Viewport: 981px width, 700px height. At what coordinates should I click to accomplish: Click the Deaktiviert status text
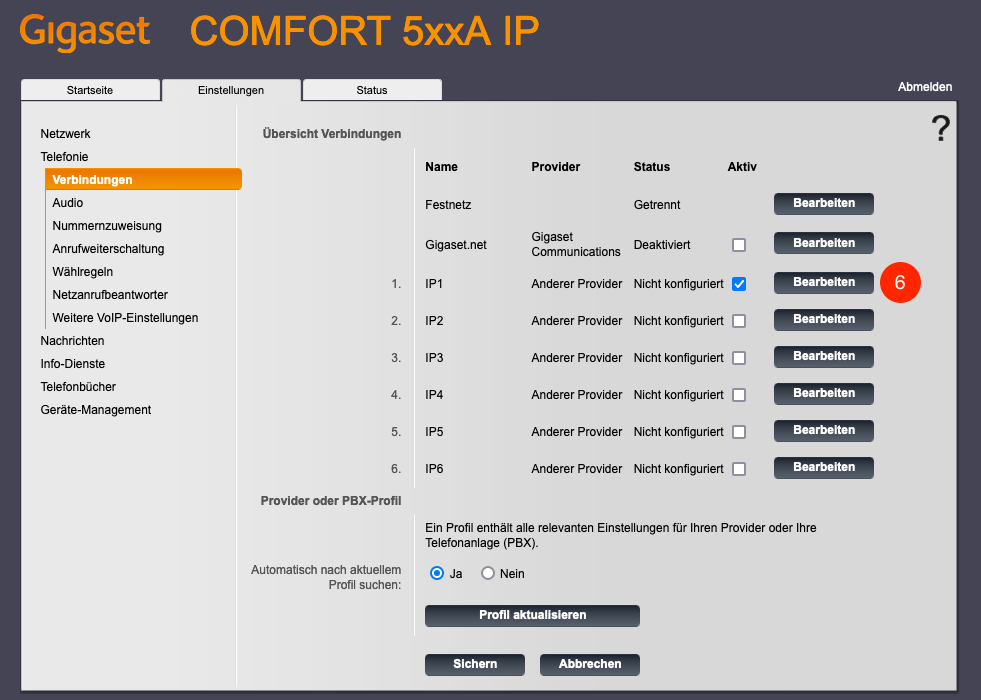(x=661, y=245)
